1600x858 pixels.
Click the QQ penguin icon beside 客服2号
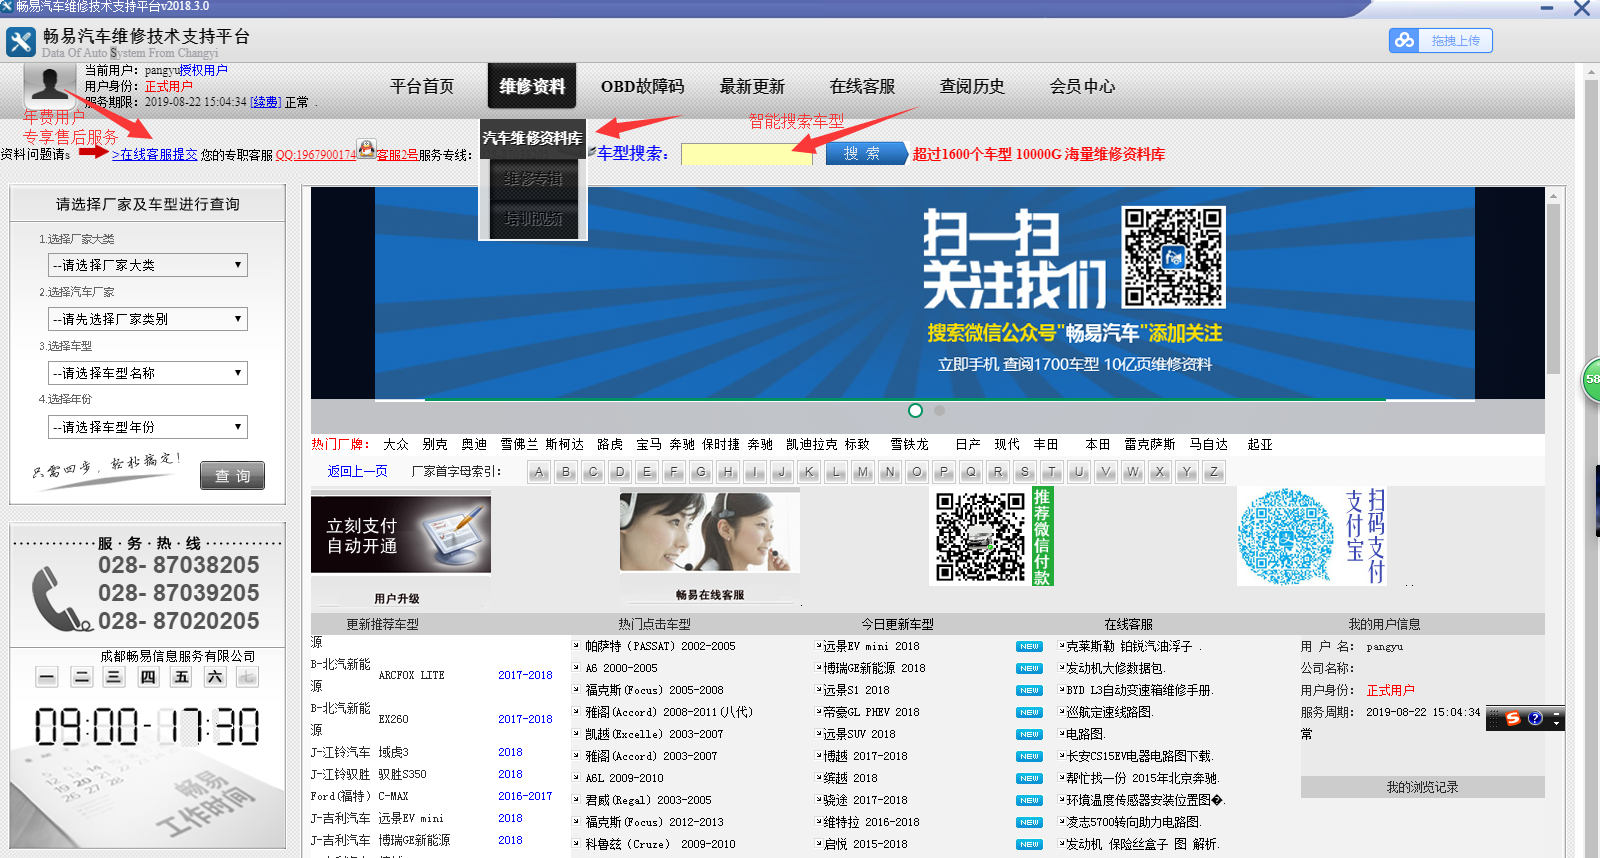tap(366, 149)
